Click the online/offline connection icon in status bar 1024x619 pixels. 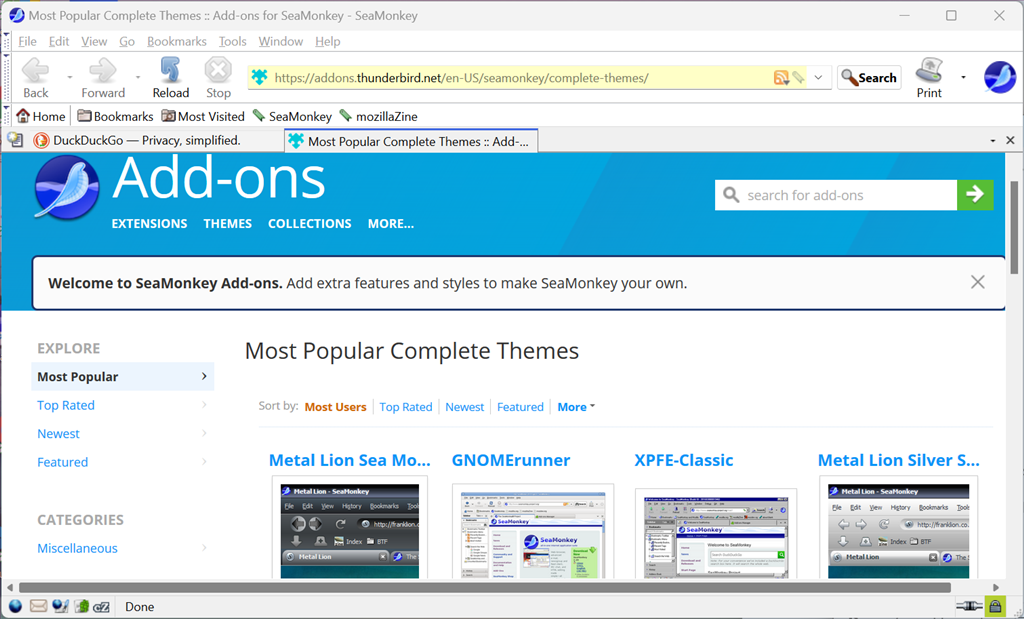coord(969,607)
